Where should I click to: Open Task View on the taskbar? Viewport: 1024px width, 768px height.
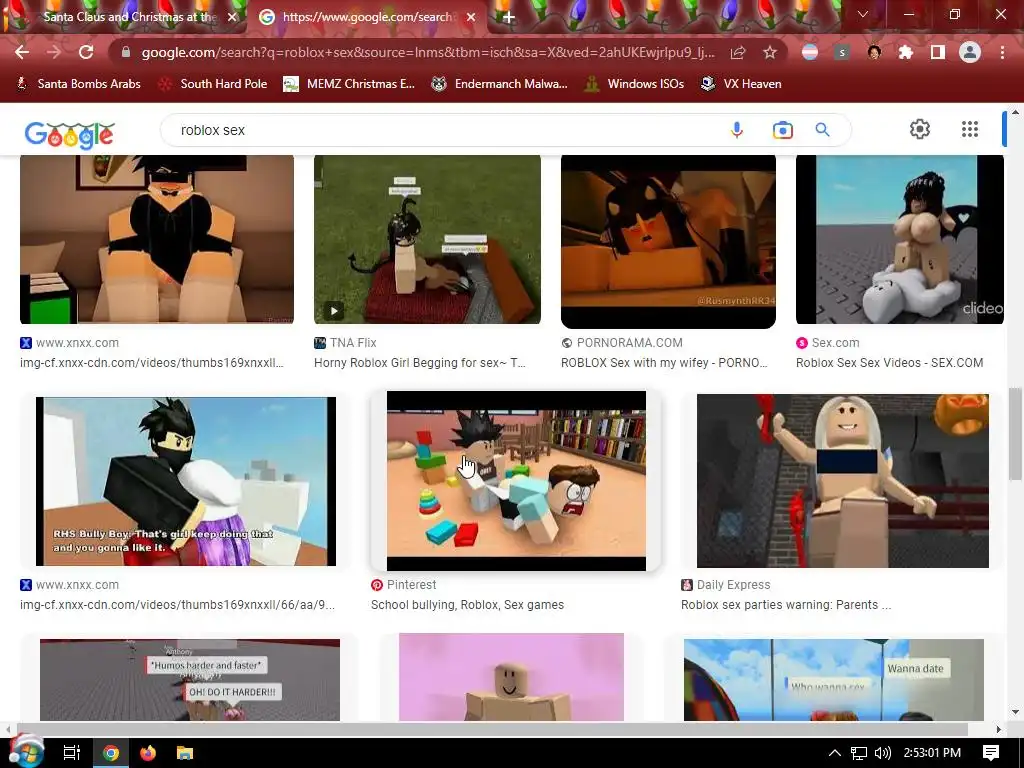71,753
